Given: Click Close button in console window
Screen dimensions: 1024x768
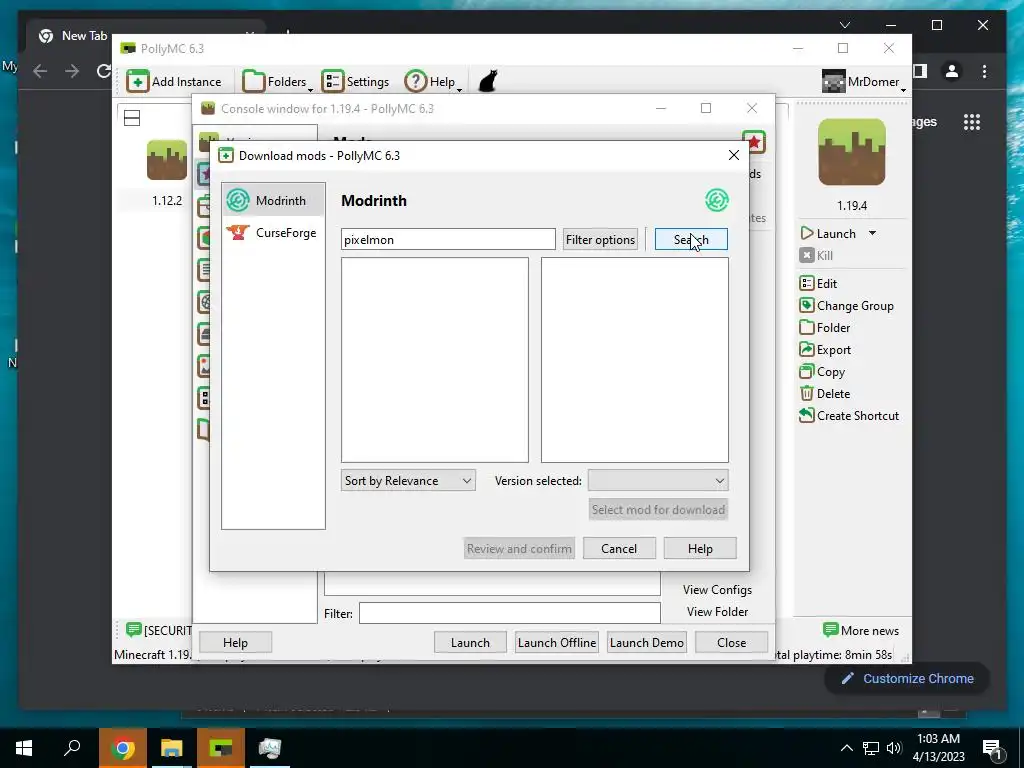Looking at the screenshot, I should pos(731,643).
